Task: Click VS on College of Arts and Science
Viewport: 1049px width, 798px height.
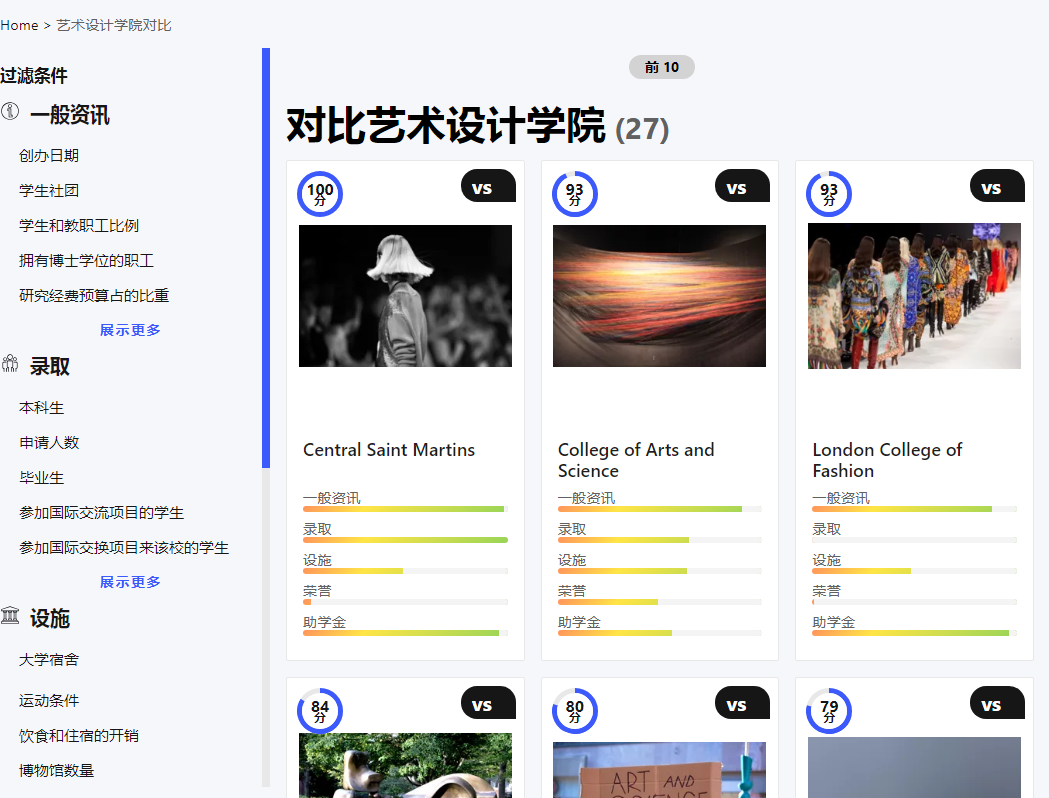Action: pos(743,186)
